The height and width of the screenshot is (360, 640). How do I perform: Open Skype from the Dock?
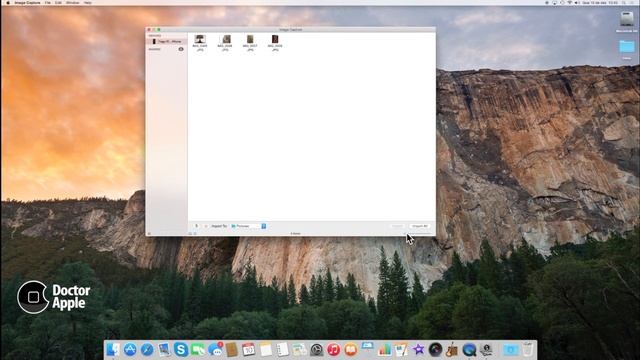pyautogui.click(x=181, y=349)
